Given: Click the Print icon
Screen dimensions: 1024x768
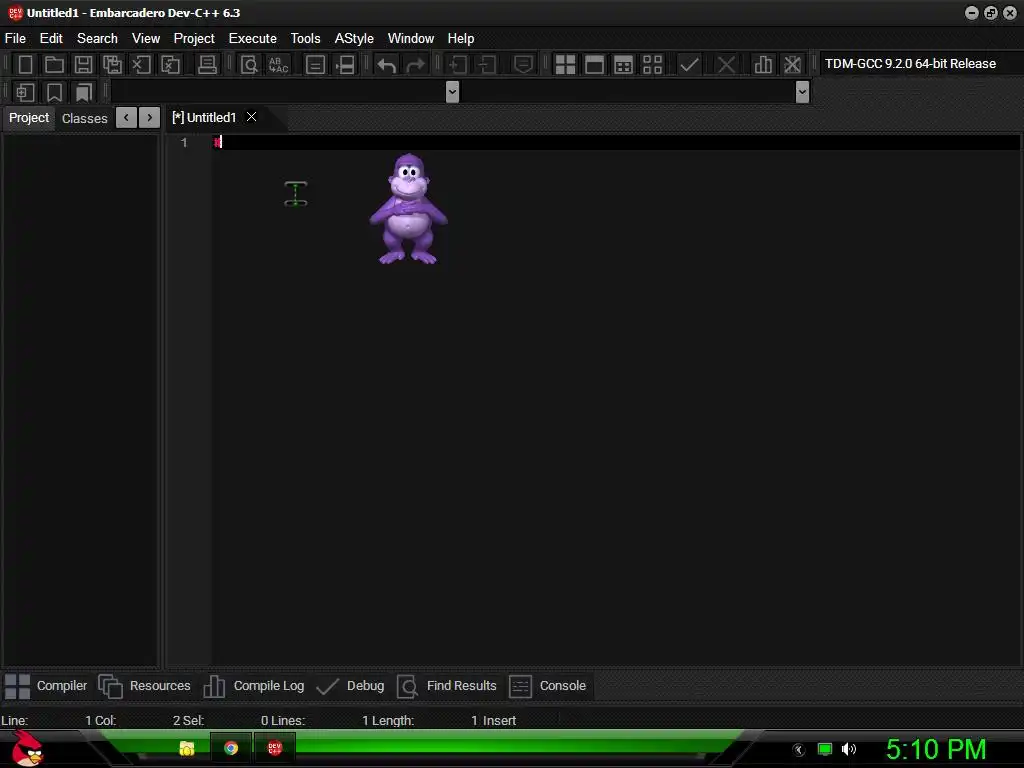Looking at the screenshot, I should (207, 64).
